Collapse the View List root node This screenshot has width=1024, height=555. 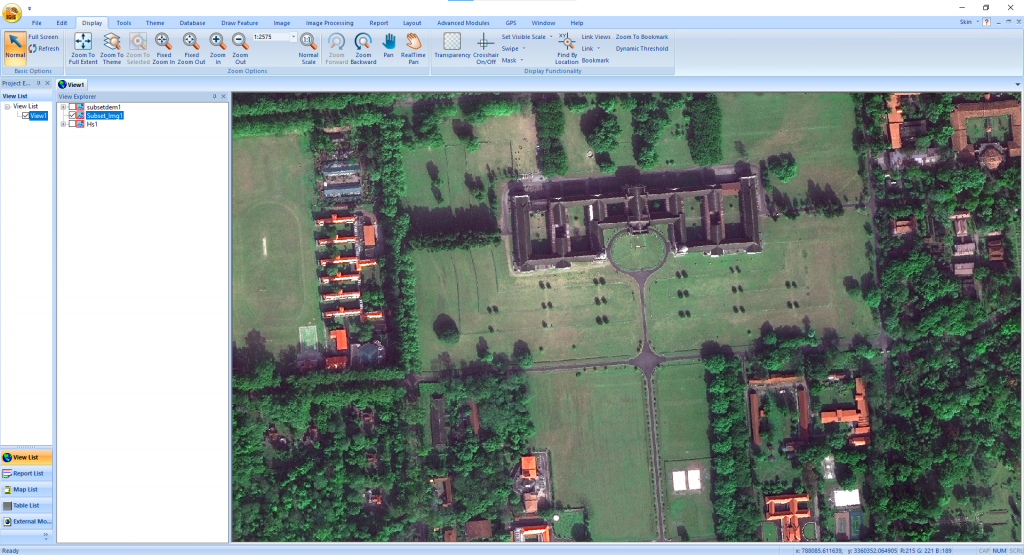click(x=7, y=106)
